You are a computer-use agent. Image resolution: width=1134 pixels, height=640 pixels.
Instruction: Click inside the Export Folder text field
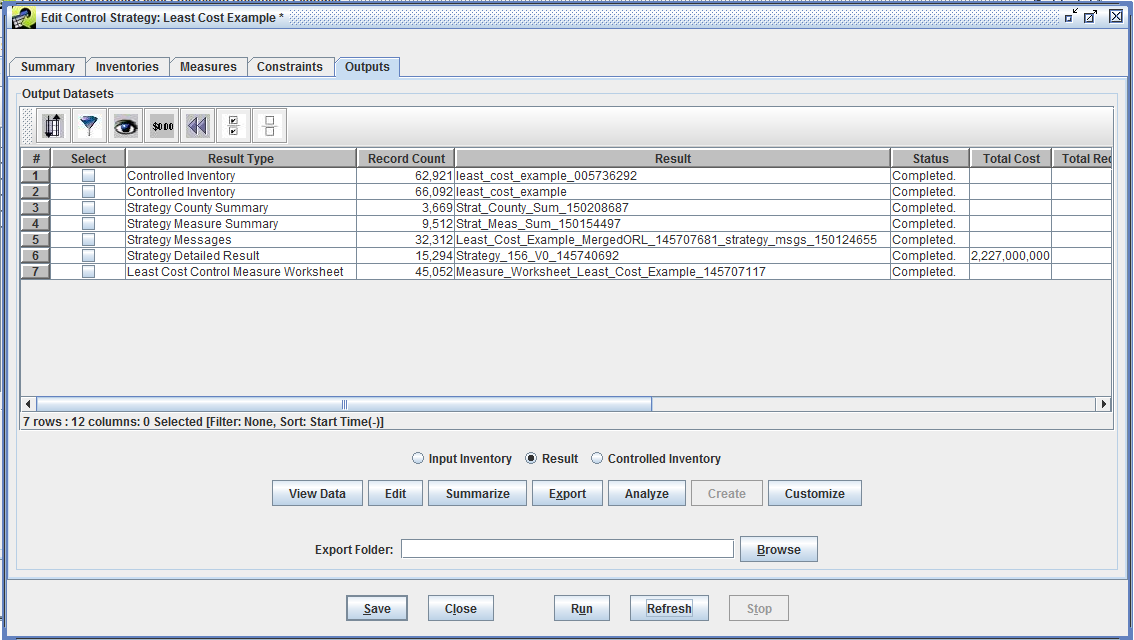[566, 548]
